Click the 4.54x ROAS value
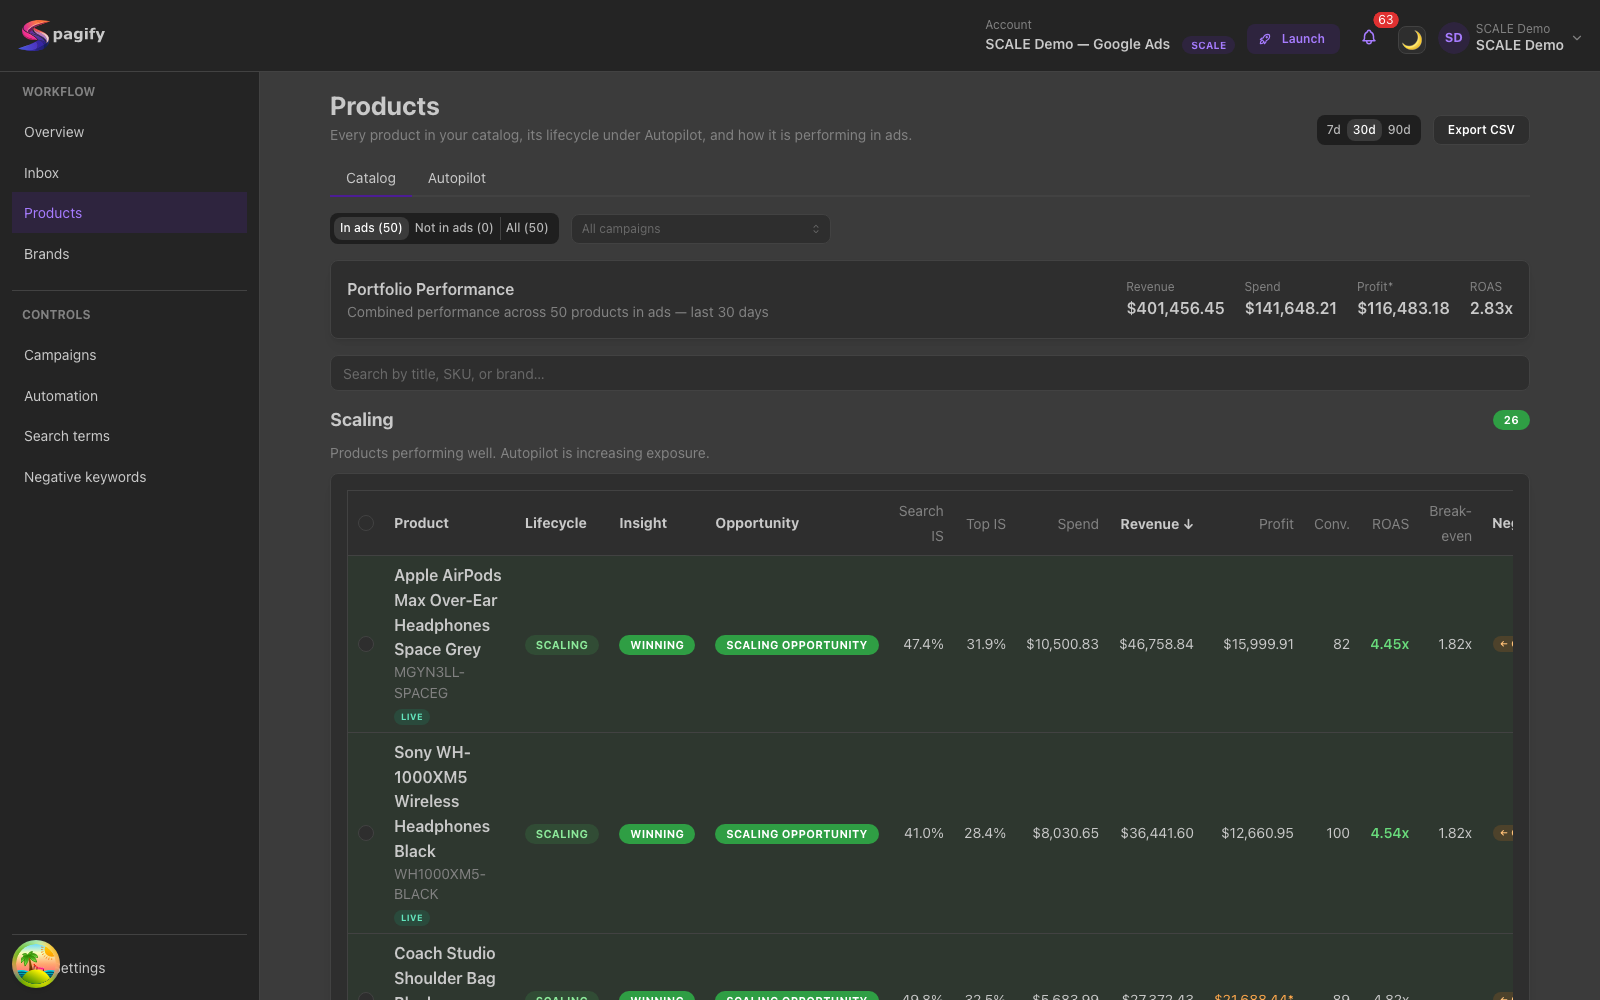This screenshot has height=1000, width=1600. click(1390, 833)
